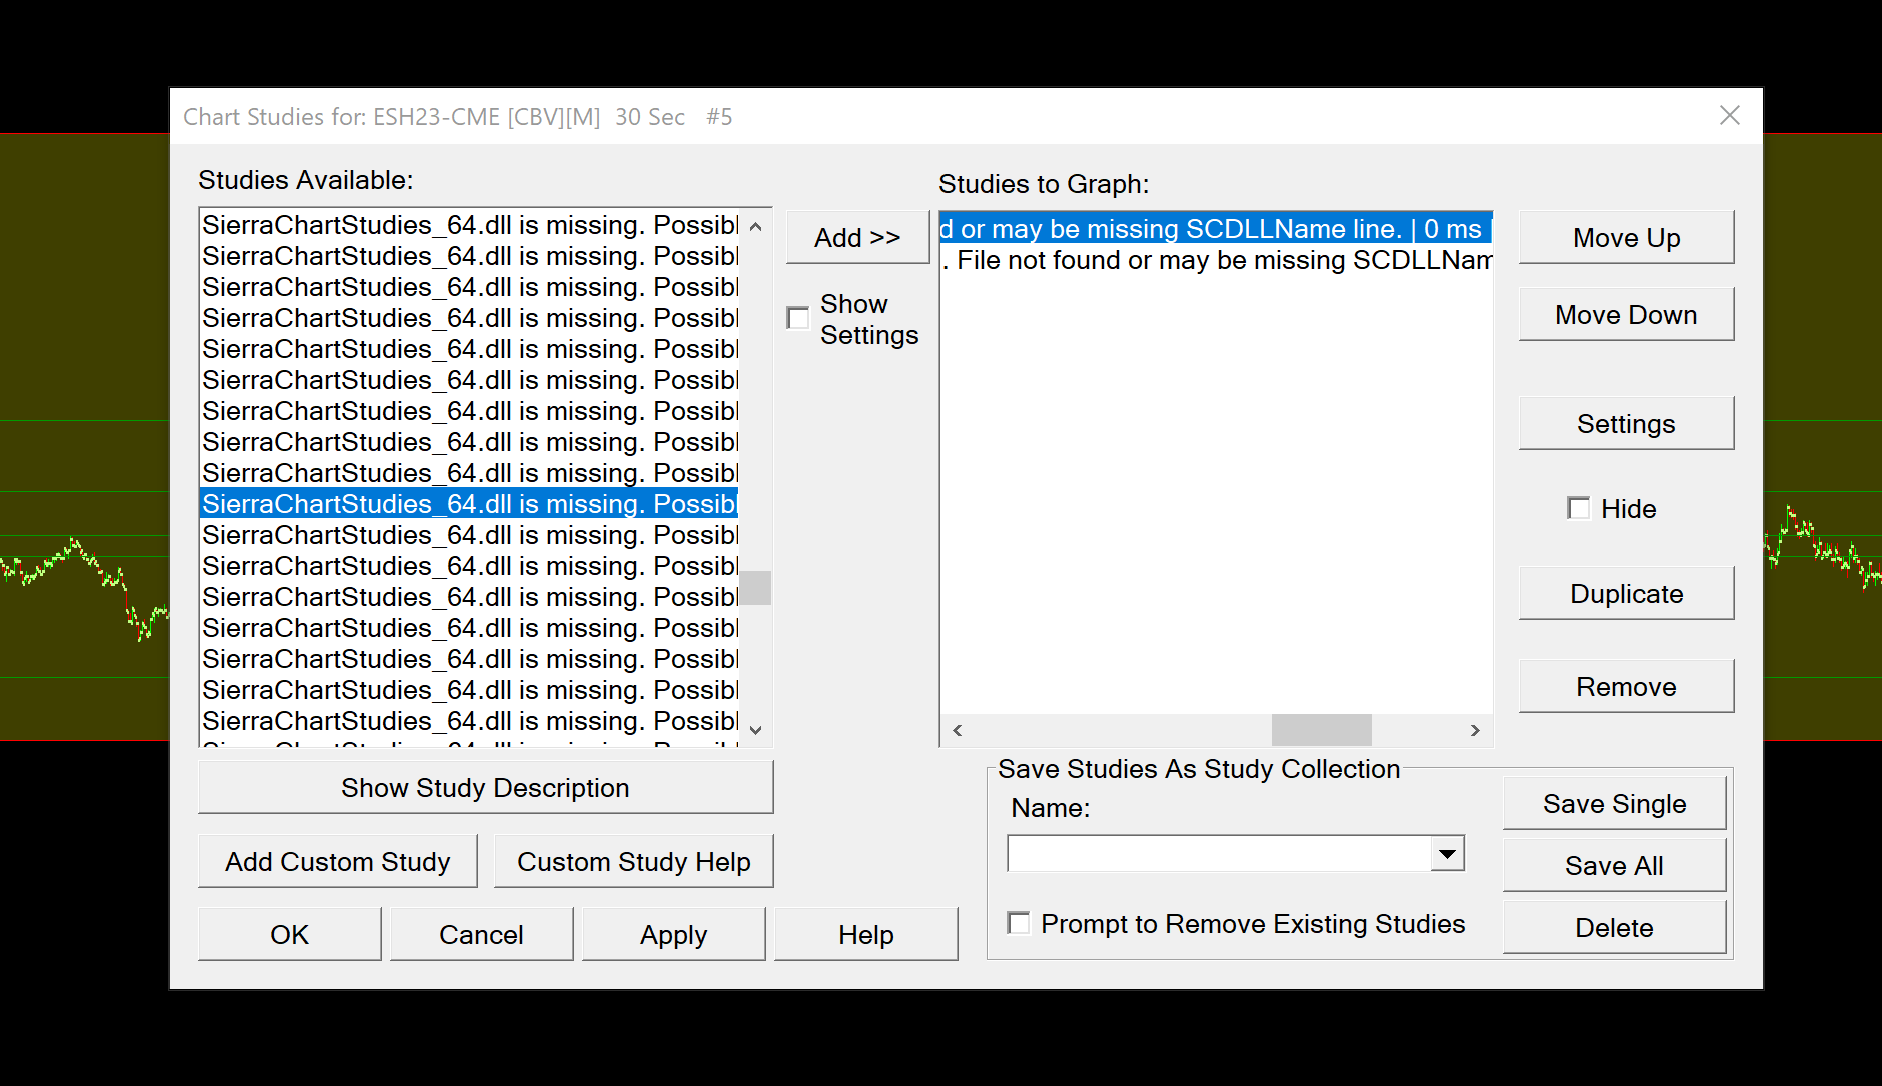The width and height of the screenshot is (1882, 1086).
Task: Select the highlighted row in Studies Available
Action: (x=469, y=504)
